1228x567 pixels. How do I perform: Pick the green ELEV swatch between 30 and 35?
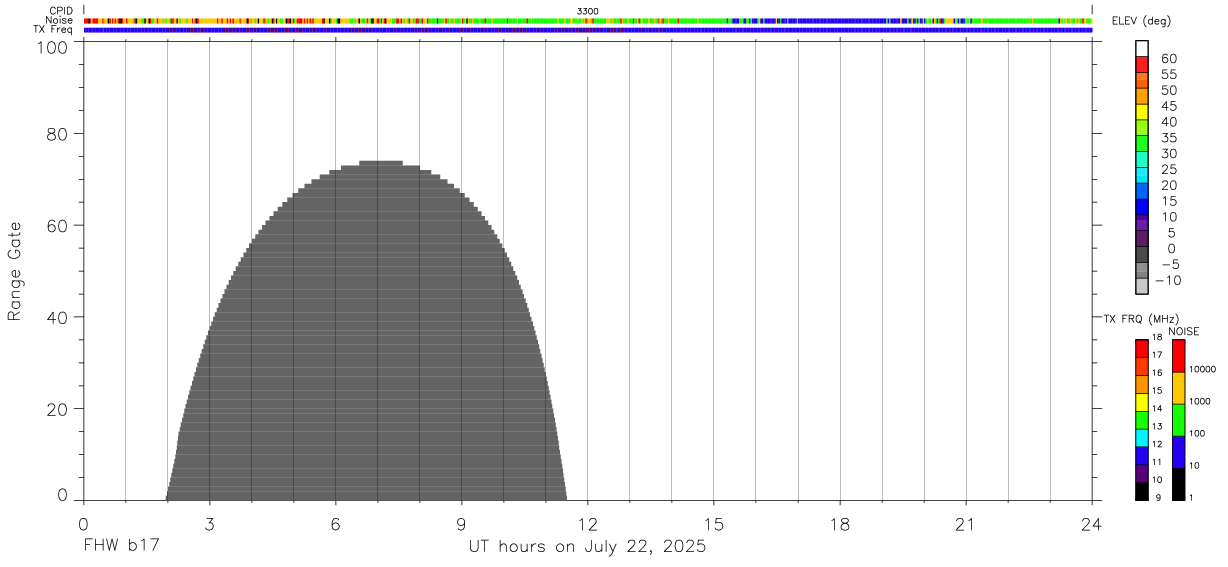(1142, 143)
